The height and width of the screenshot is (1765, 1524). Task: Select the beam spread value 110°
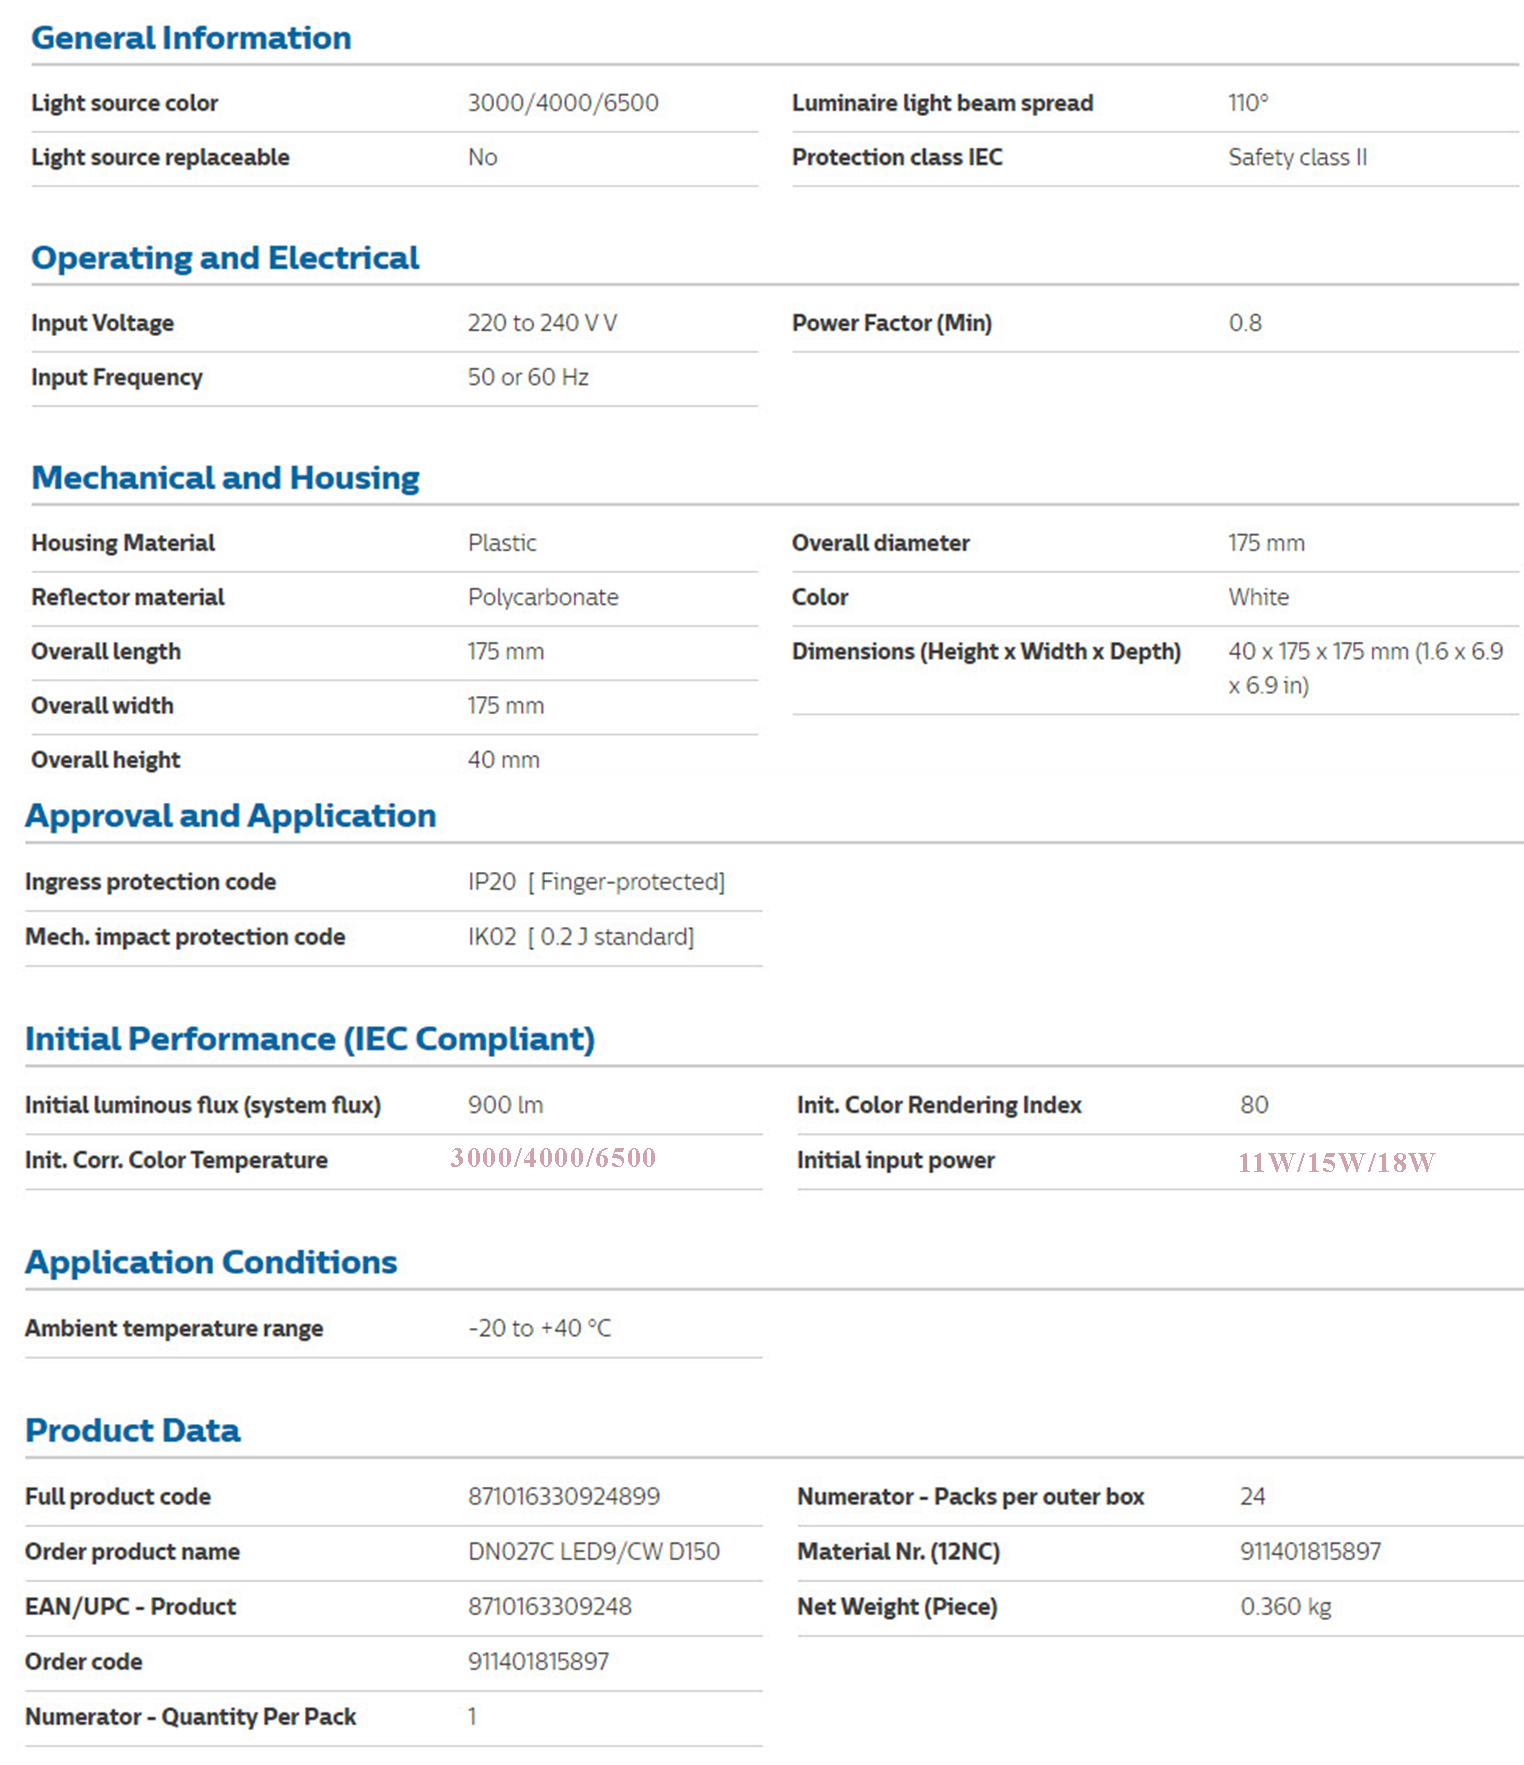1248,103
